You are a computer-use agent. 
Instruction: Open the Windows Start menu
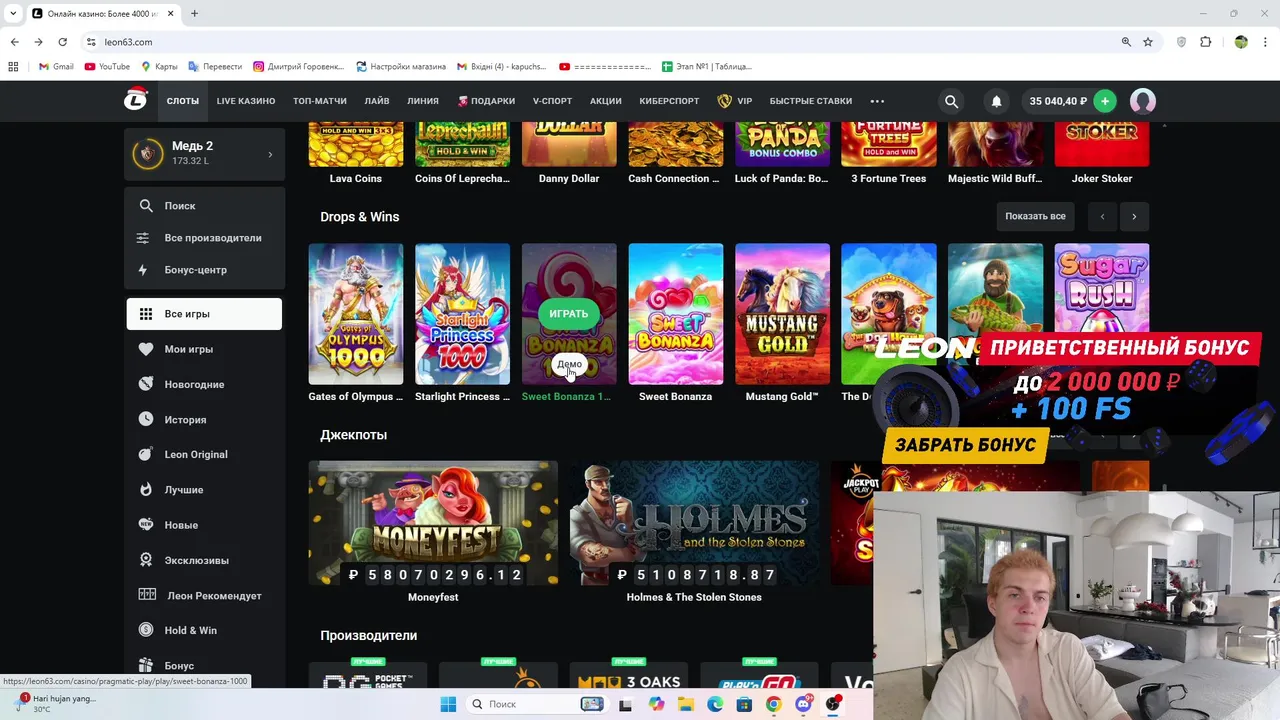[x=448, y=704]
